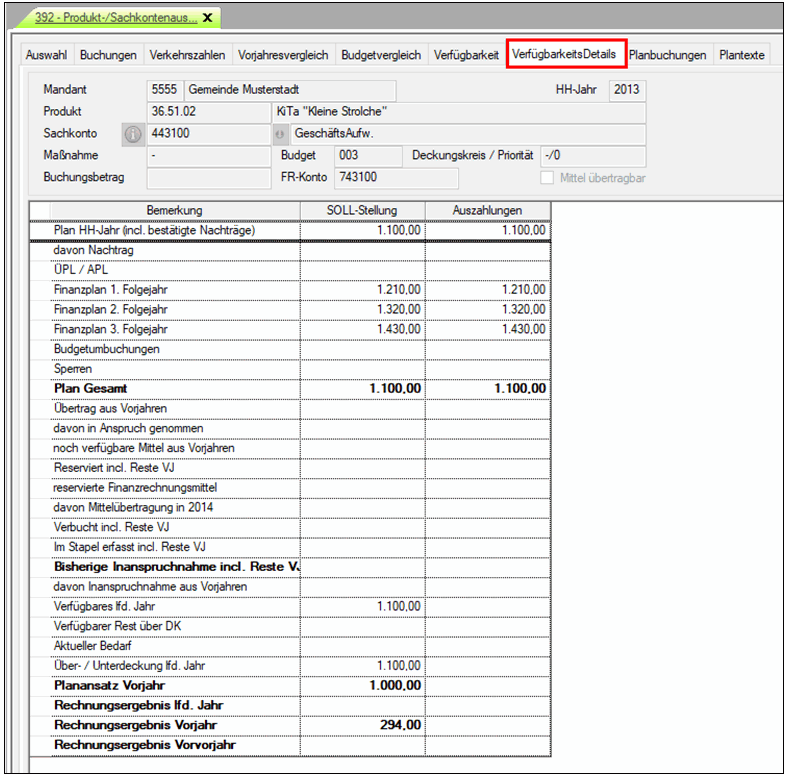
Task: Toggle the Mittel übertragbar checkbox
Action: coord(547,178)
